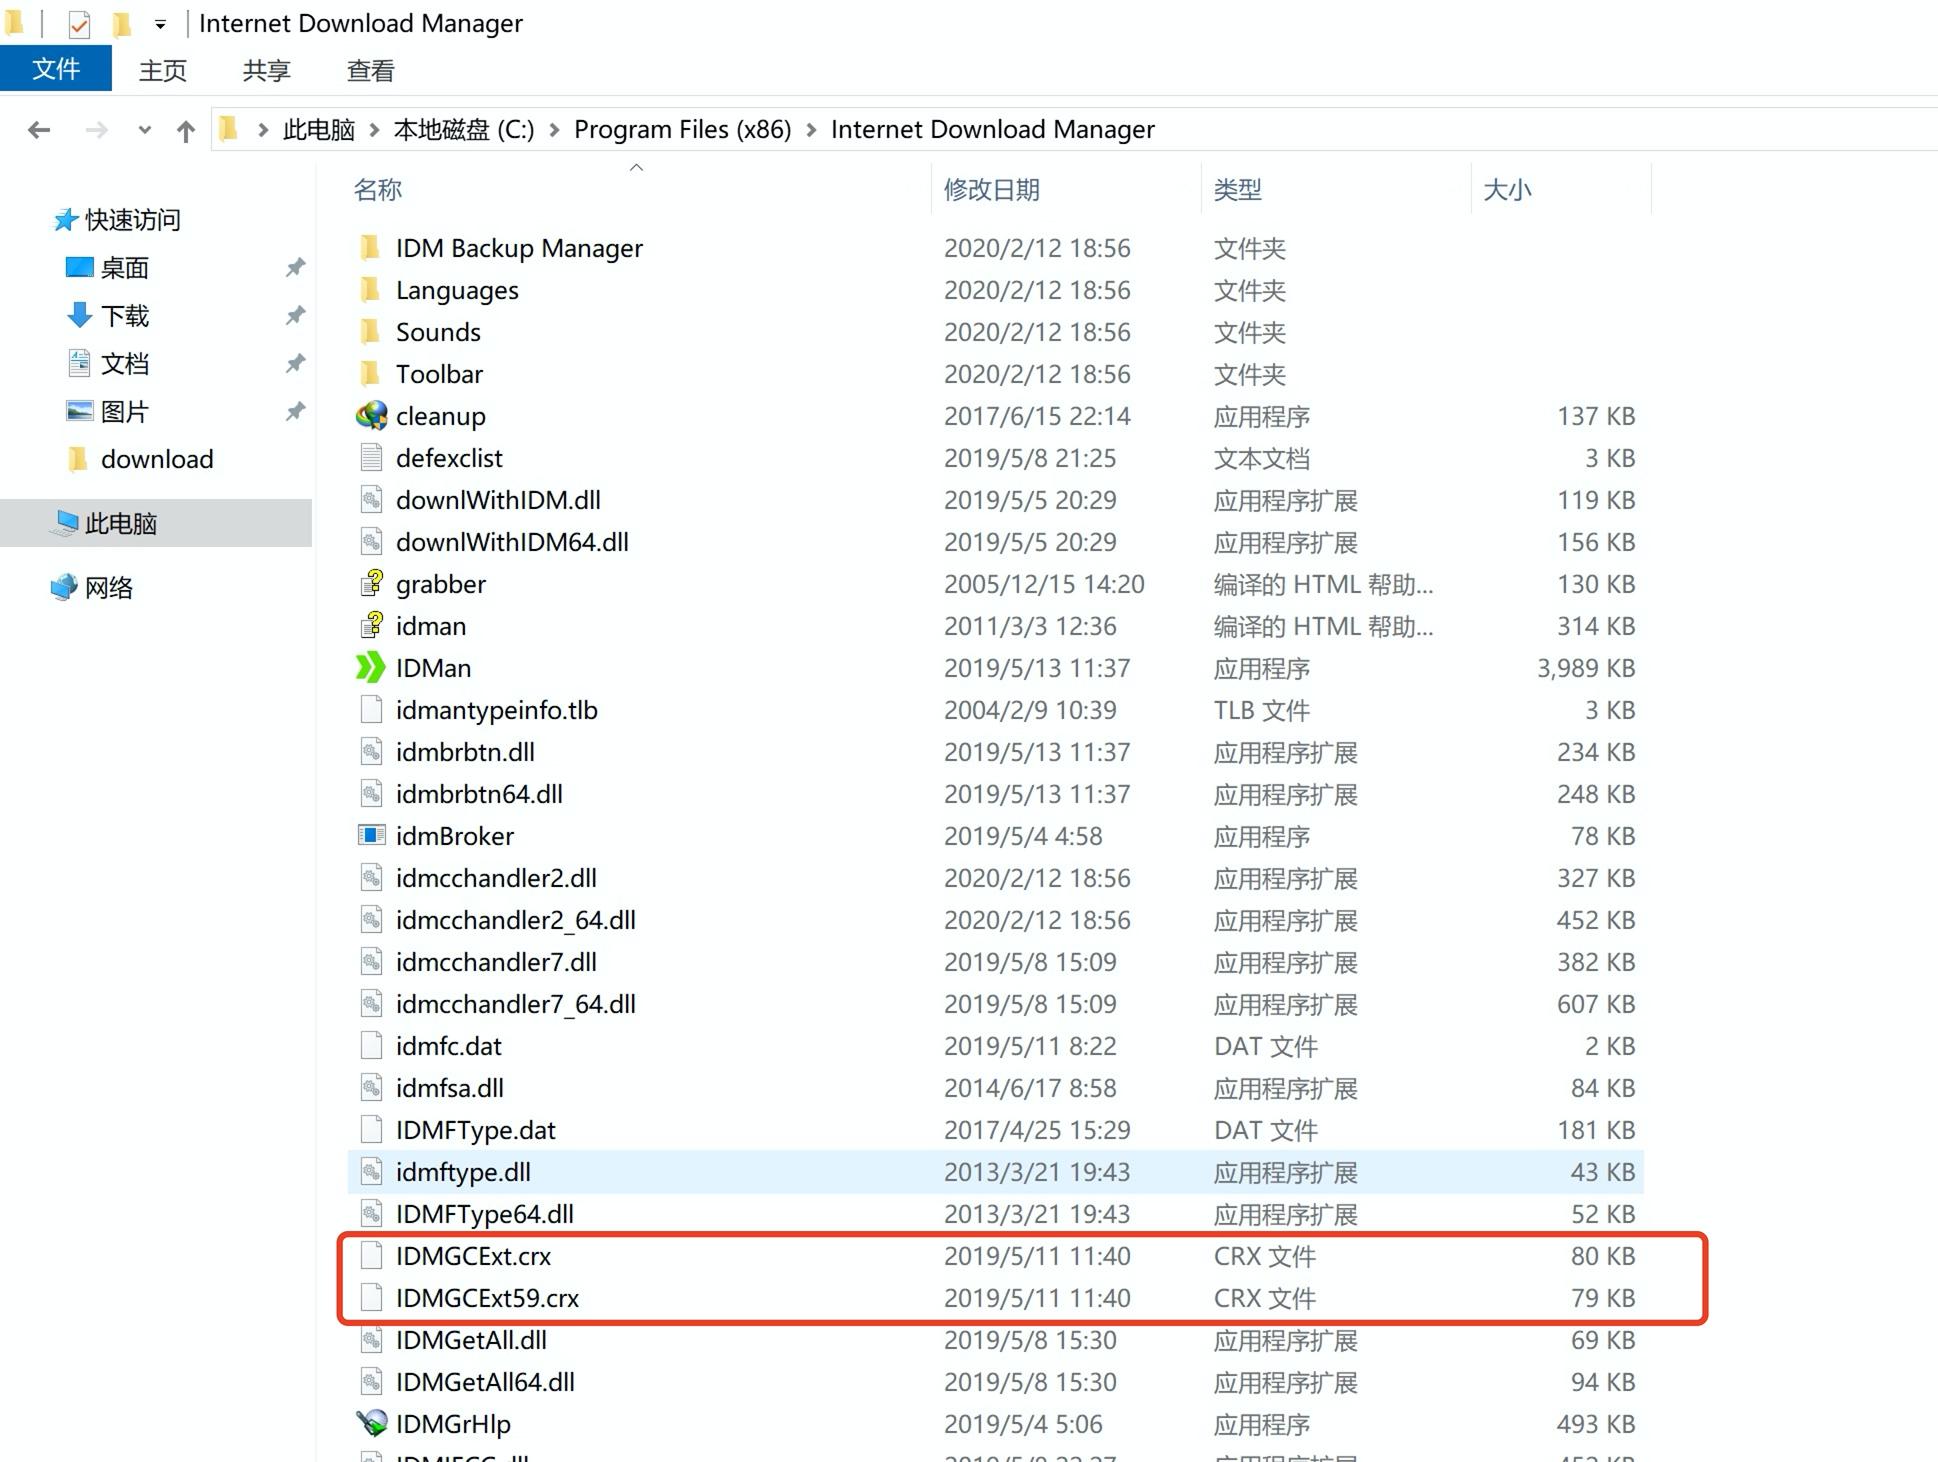Sort by 修改日期 column header
The image size is (1938, 1462).
coord(991,189)
